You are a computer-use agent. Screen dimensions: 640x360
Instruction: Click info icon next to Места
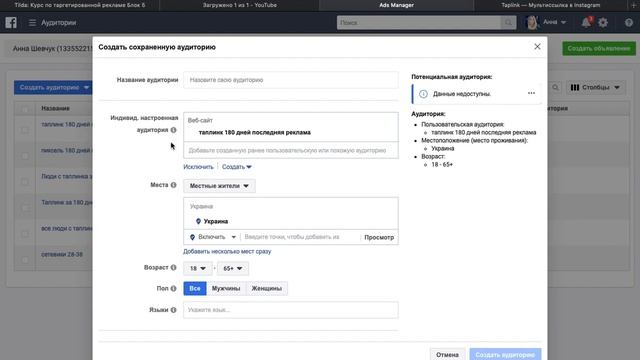[x=173, y=185]
